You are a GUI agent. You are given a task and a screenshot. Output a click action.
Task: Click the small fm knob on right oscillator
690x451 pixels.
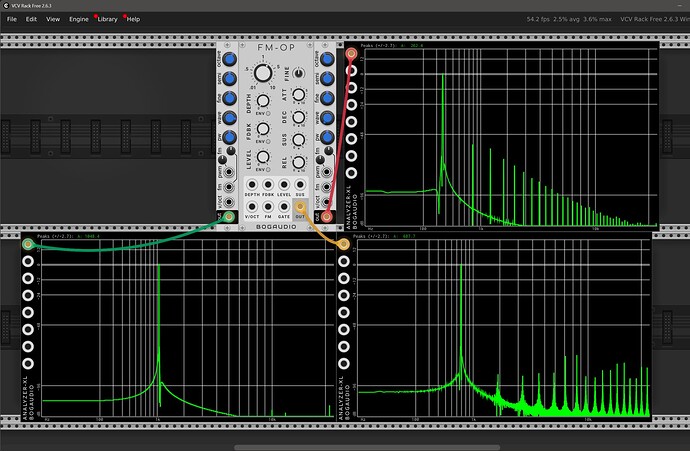pyautogui.click(x=329, y=151)
